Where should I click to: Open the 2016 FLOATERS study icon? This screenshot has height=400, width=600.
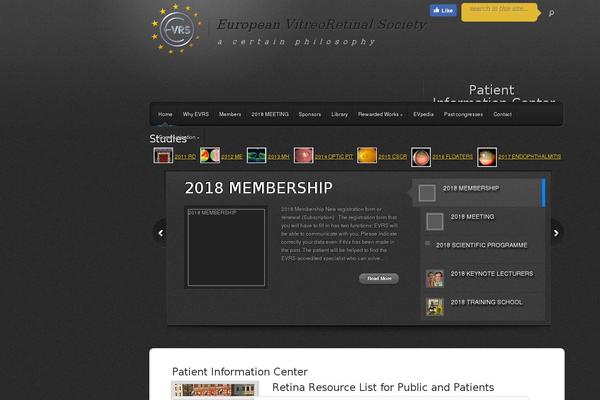421,157
